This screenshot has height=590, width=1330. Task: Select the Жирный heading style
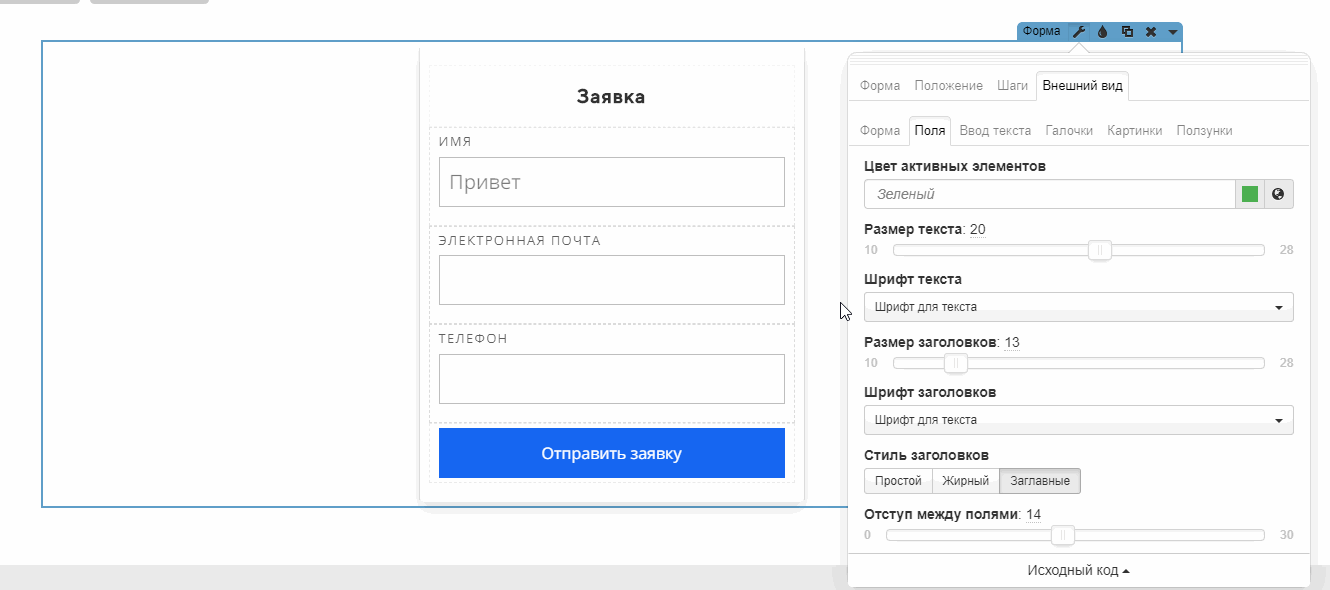coord(965,481)
